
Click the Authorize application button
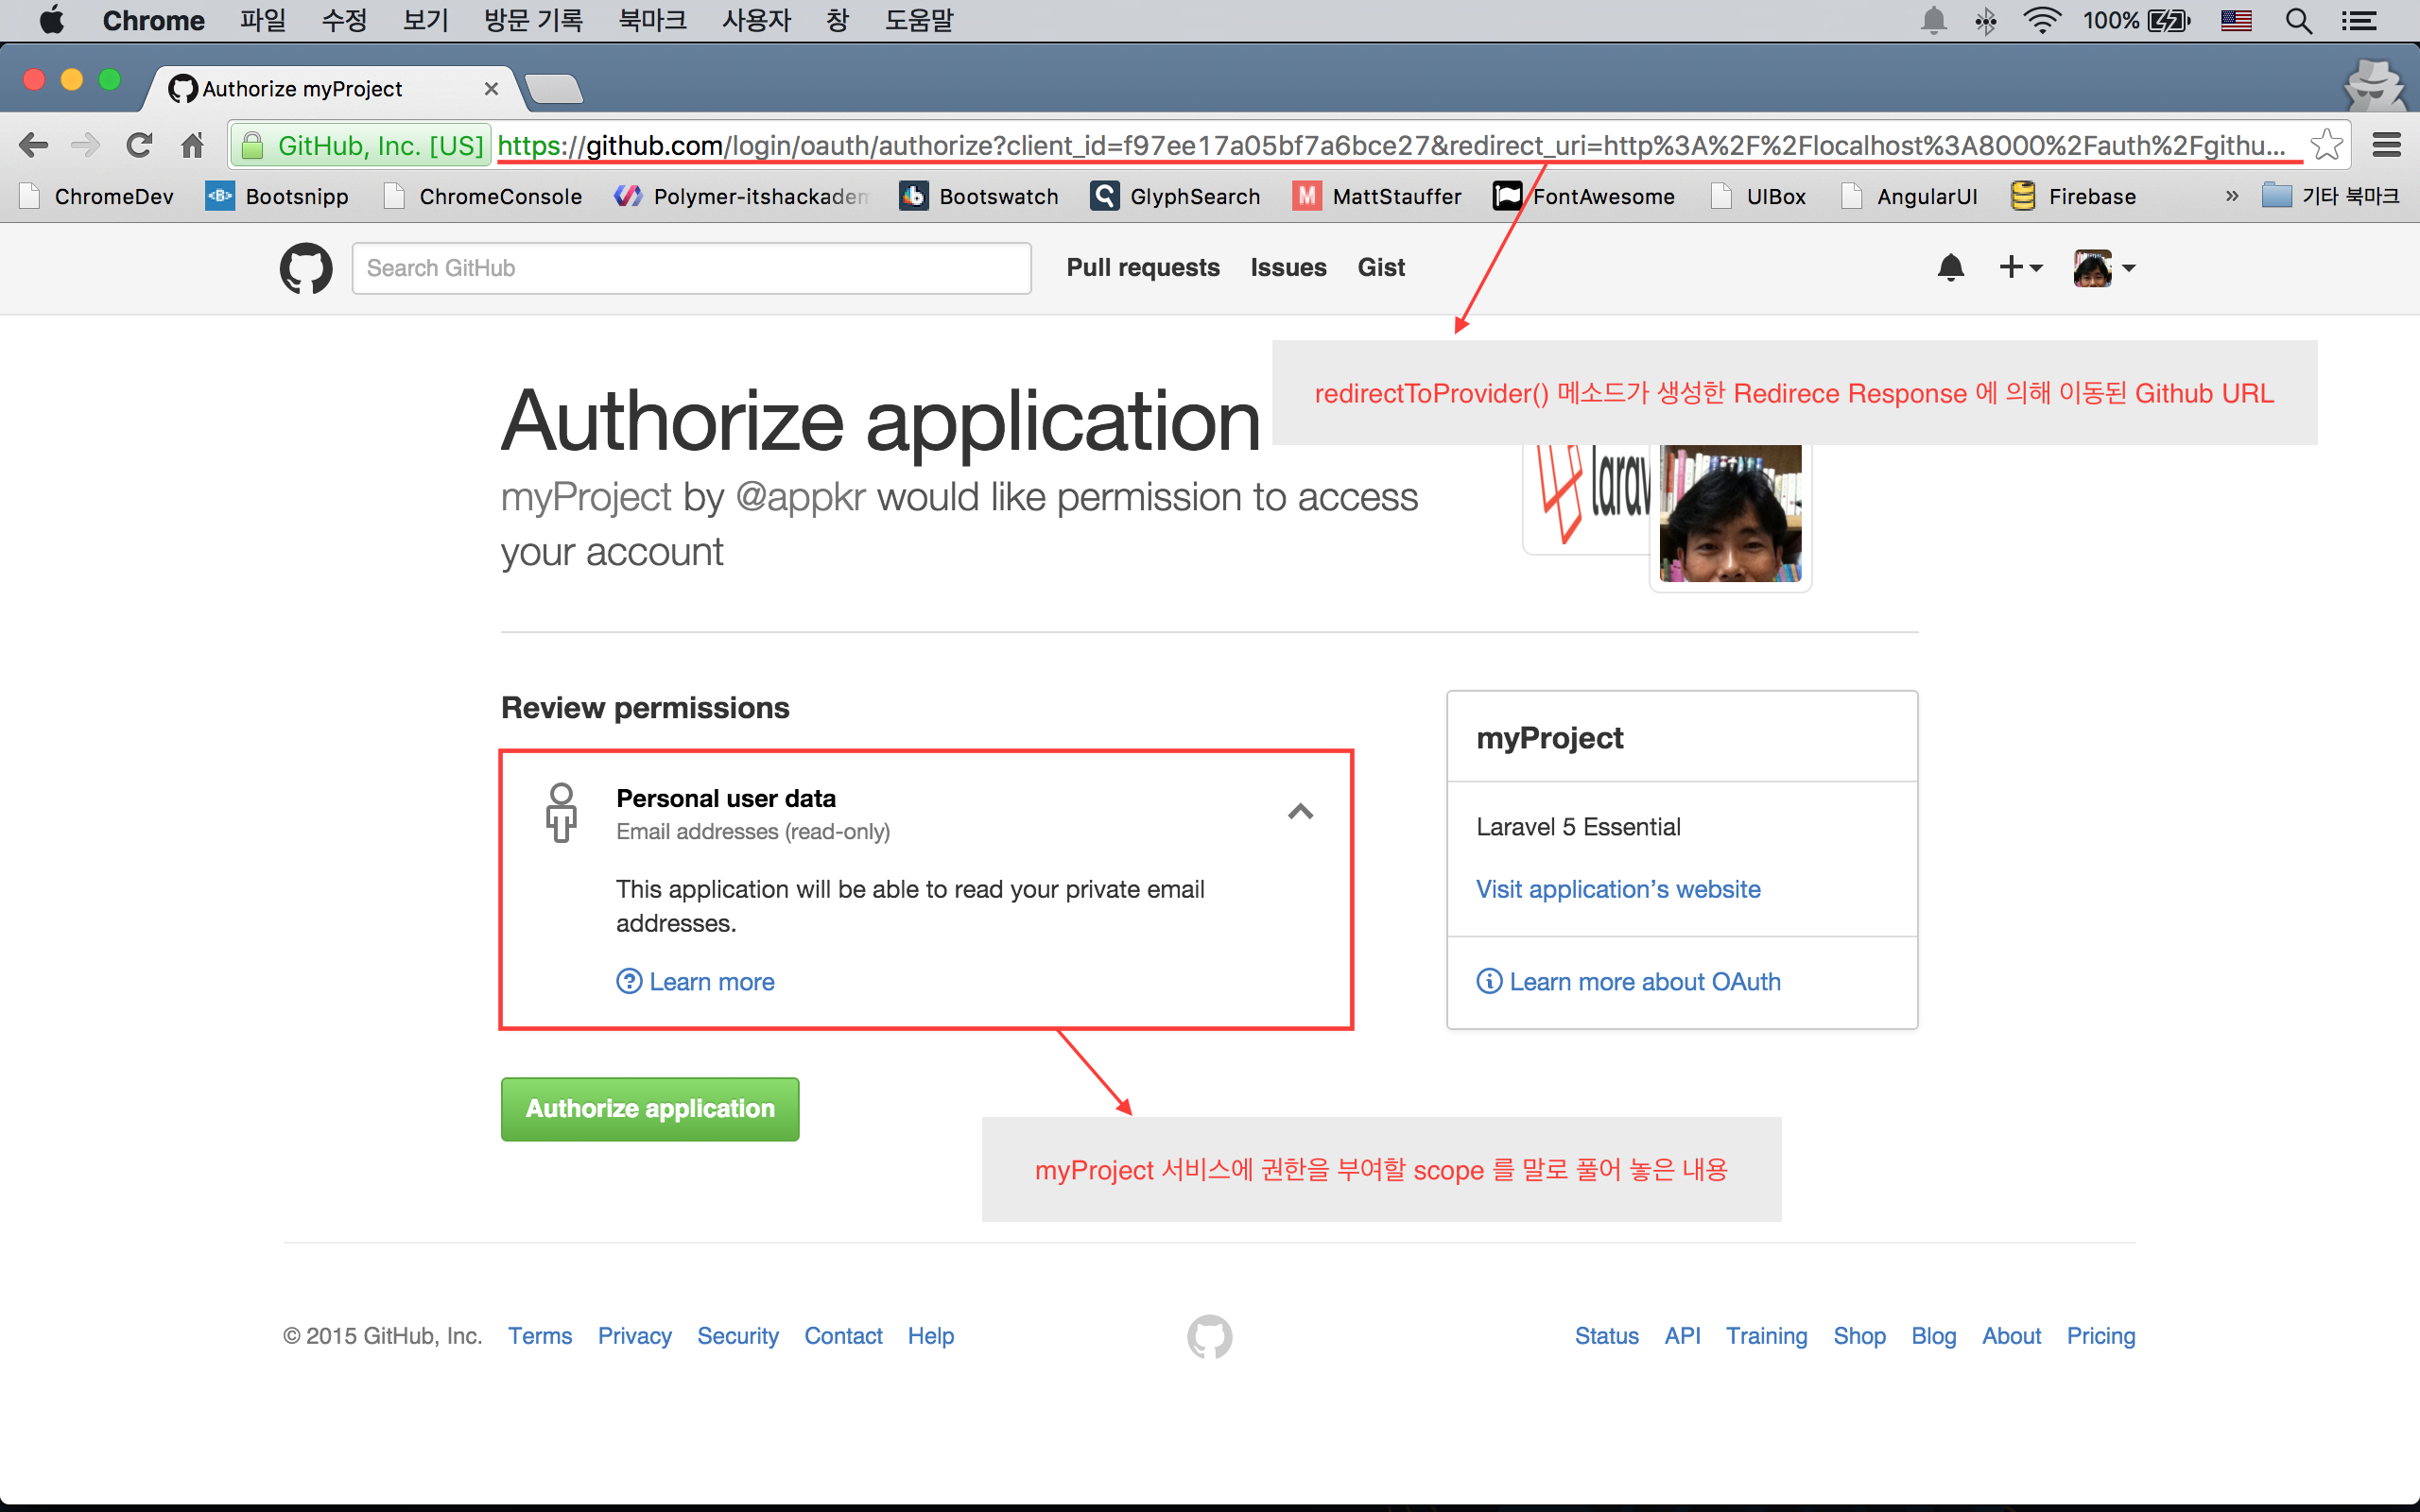click(649, 1108)
